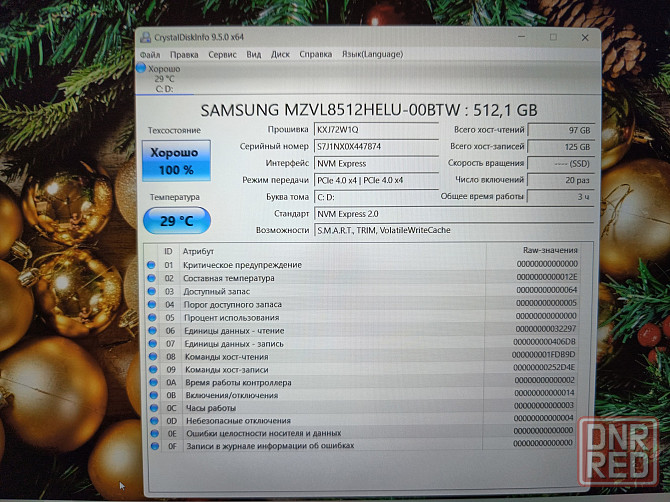The width and height of the screenshot is (670, 502).
Task: Click status dot of Ошибки целостности носителя row
Action: (155, 433)
